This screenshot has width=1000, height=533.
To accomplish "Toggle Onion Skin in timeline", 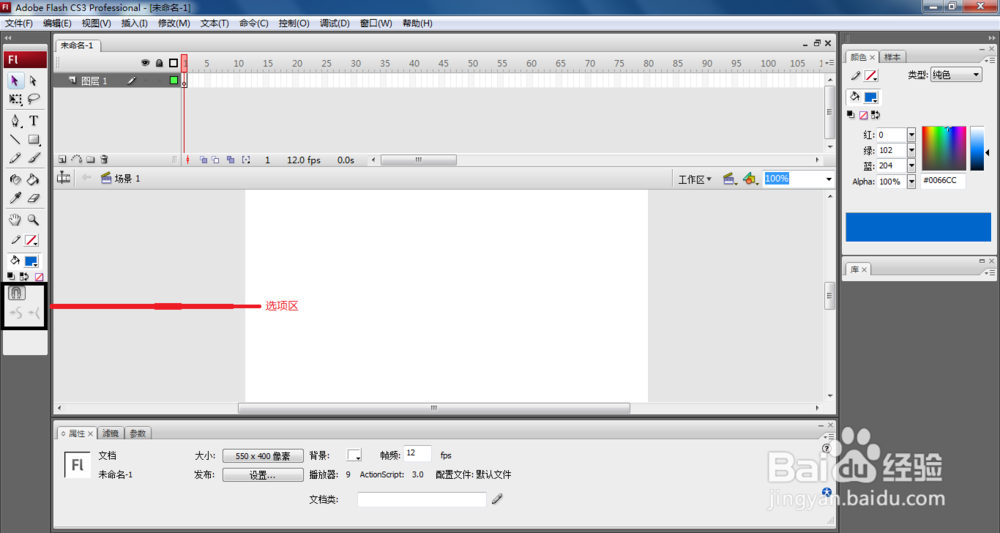I will tap(203, 160).
